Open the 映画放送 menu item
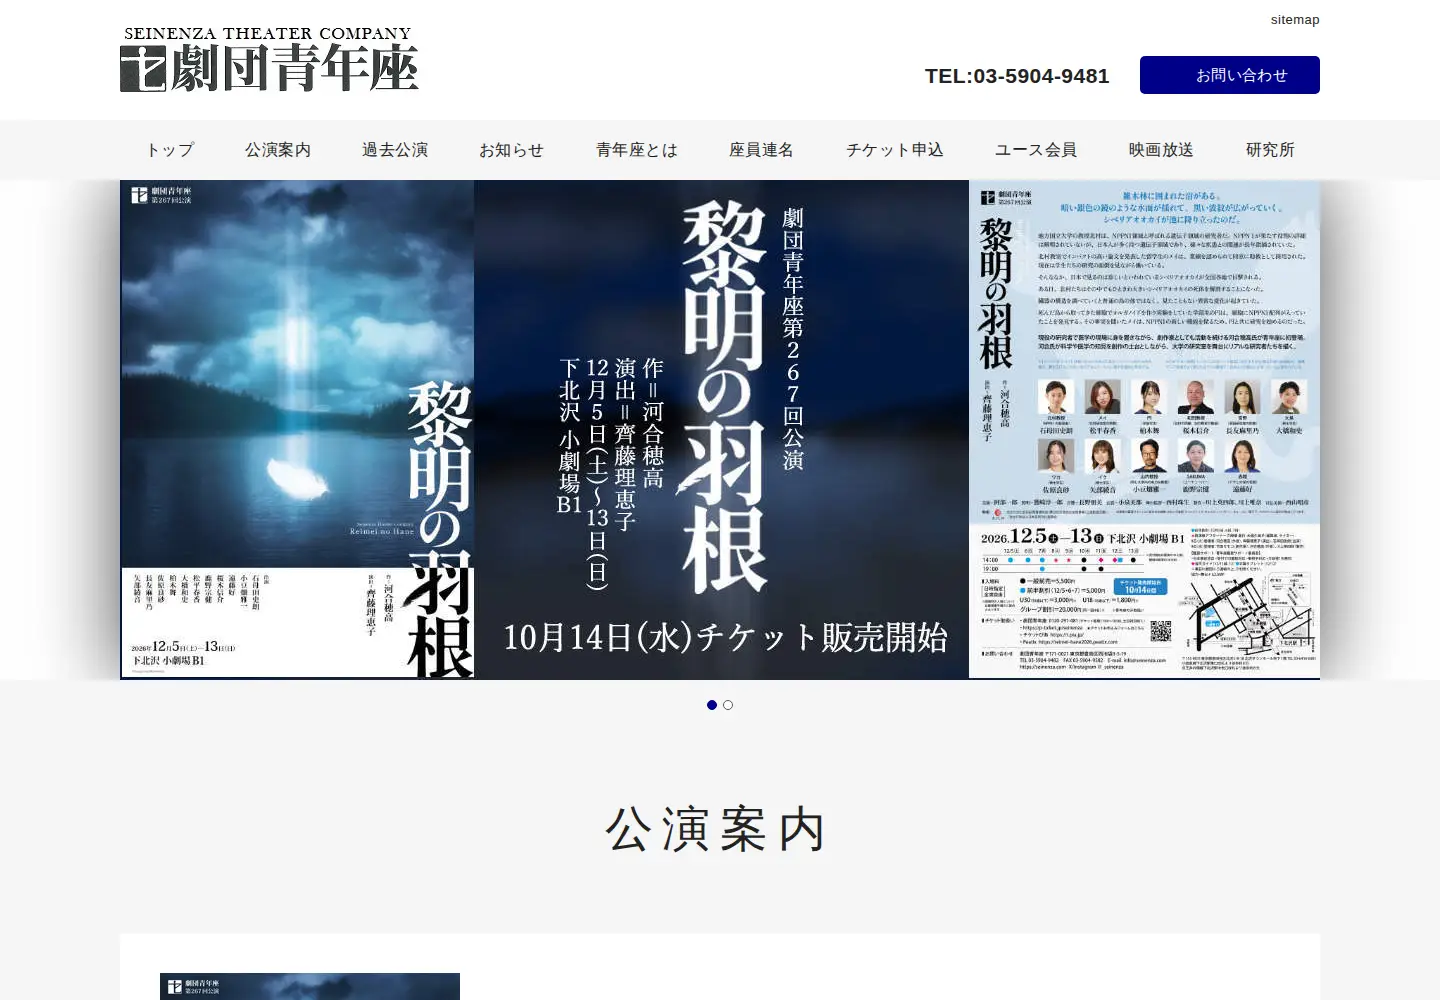The height and width of the screenshot is (1000, 1440). click(1161, 150)
